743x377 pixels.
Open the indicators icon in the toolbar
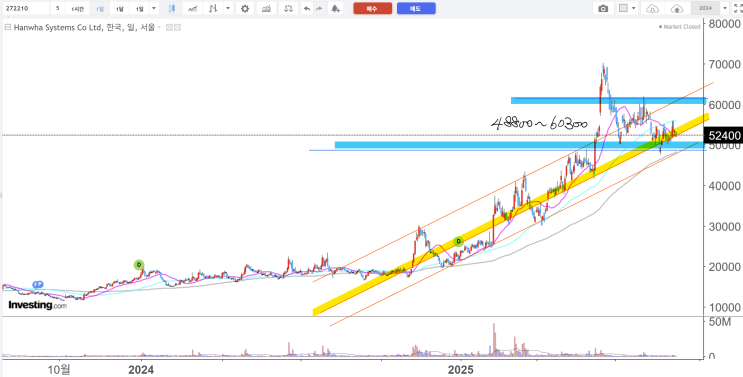point(267,8)
